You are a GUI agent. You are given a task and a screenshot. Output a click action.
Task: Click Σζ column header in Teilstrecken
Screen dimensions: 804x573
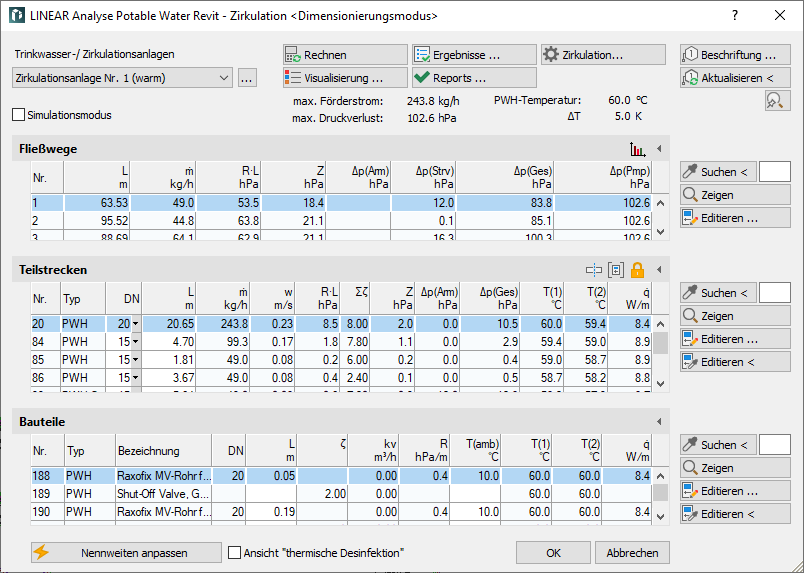pyautogui.click(x=355, y=299)
